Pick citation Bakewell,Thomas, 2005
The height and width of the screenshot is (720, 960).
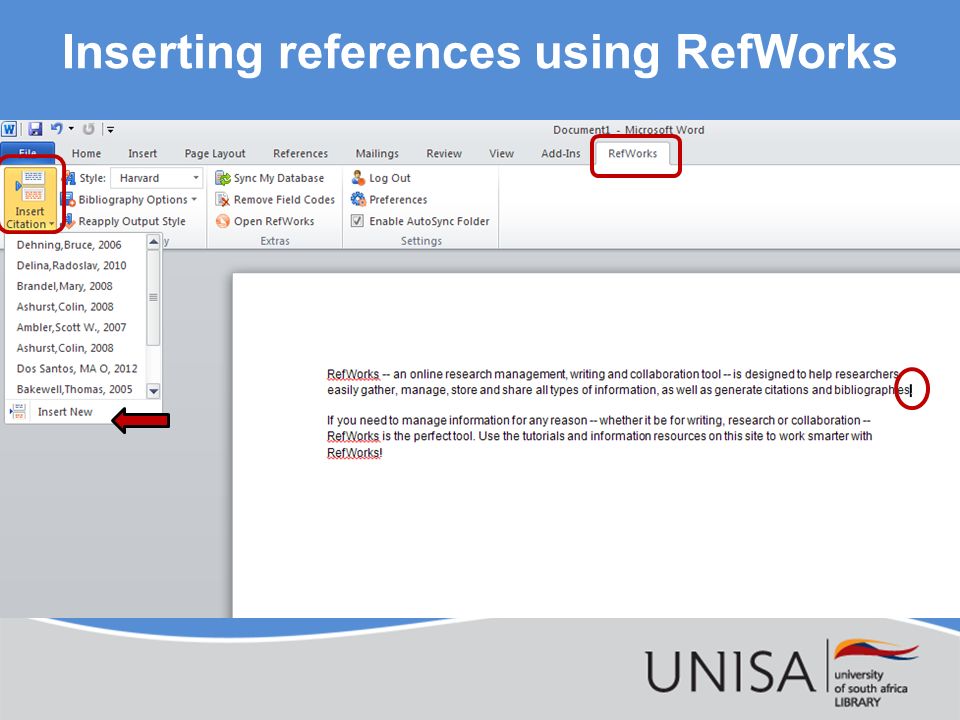point(75,389)
